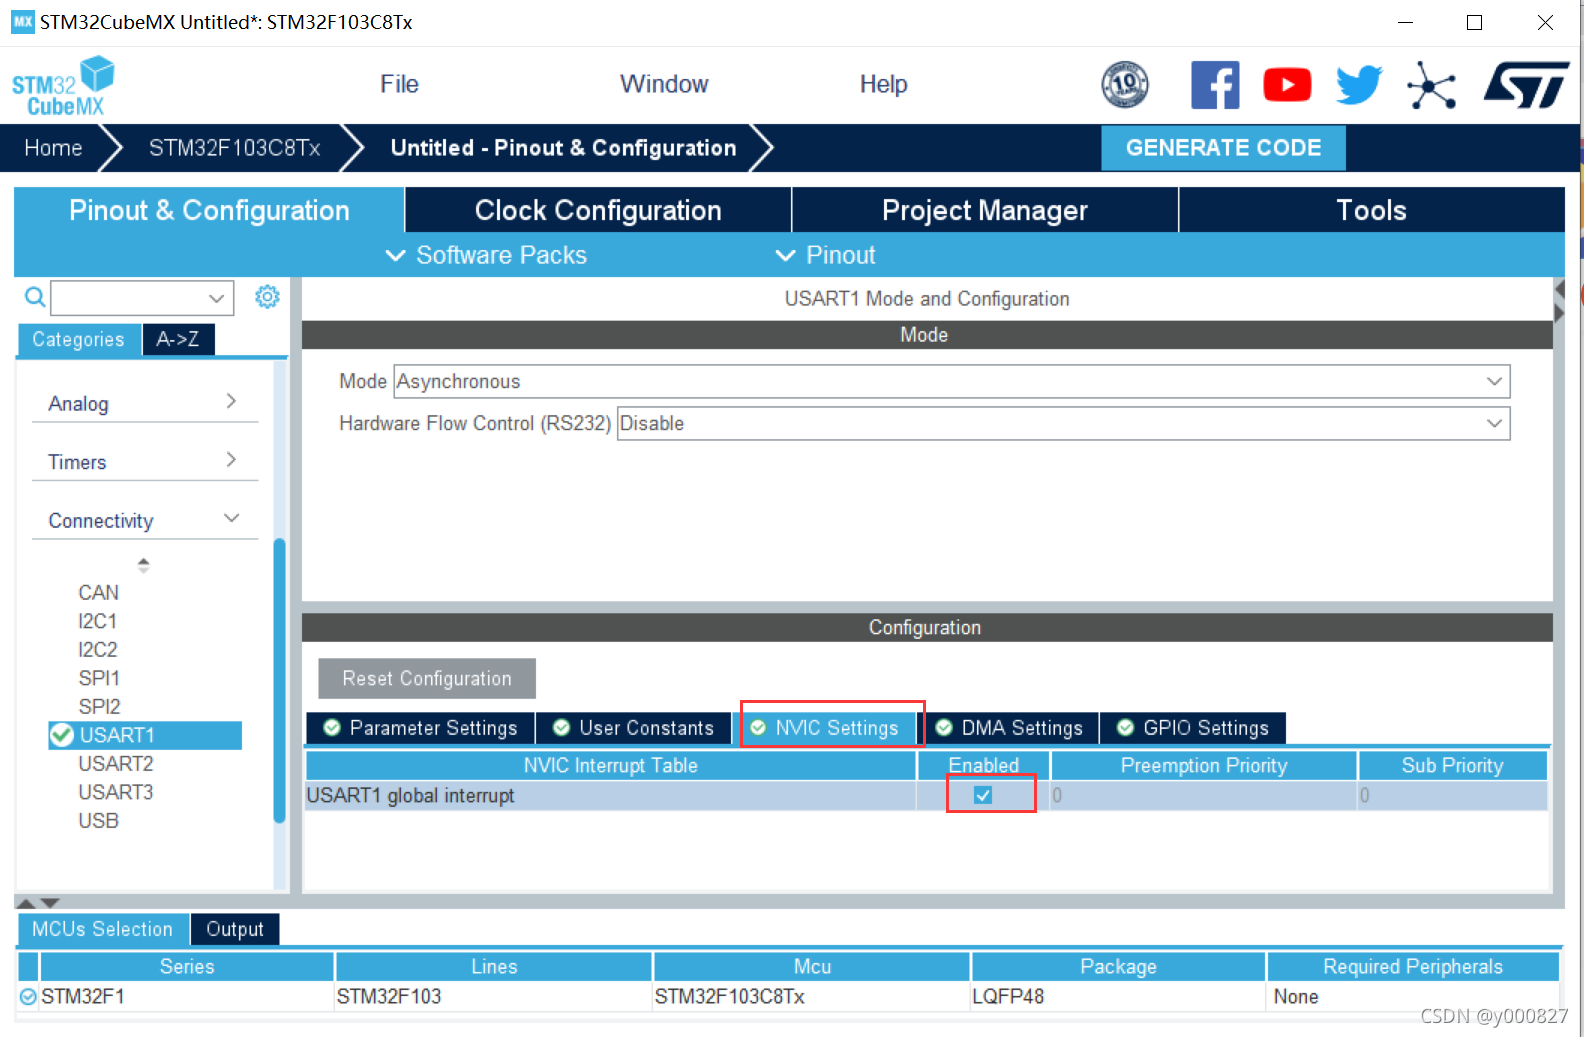Select the Pinout & Configuration tab
The width and height of the screenshot is (1584, 1037).
209,210
